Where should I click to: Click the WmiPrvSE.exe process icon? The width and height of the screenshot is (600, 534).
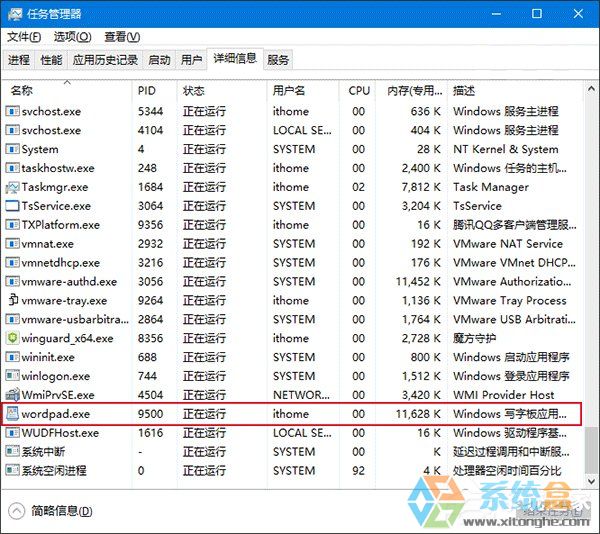tap(12, 395)
